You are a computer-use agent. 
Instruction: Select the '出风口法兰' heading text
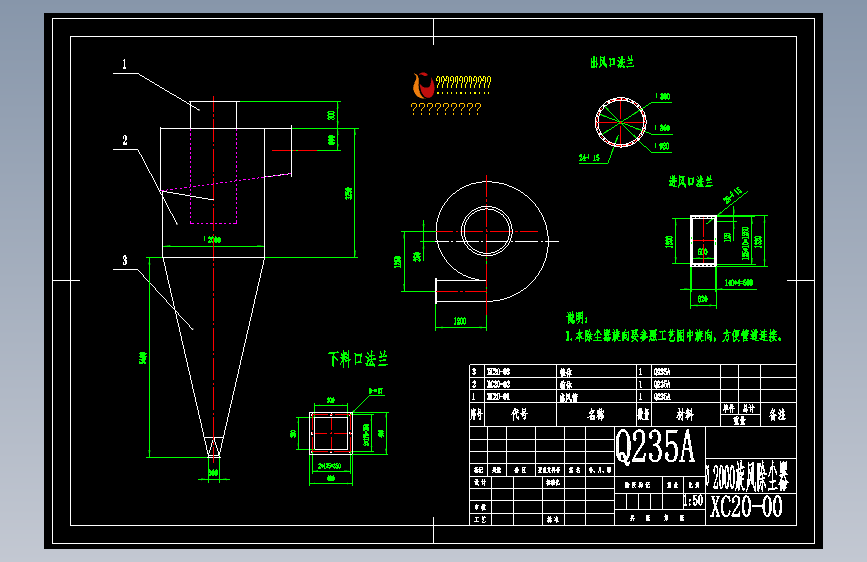coord(612,63)
